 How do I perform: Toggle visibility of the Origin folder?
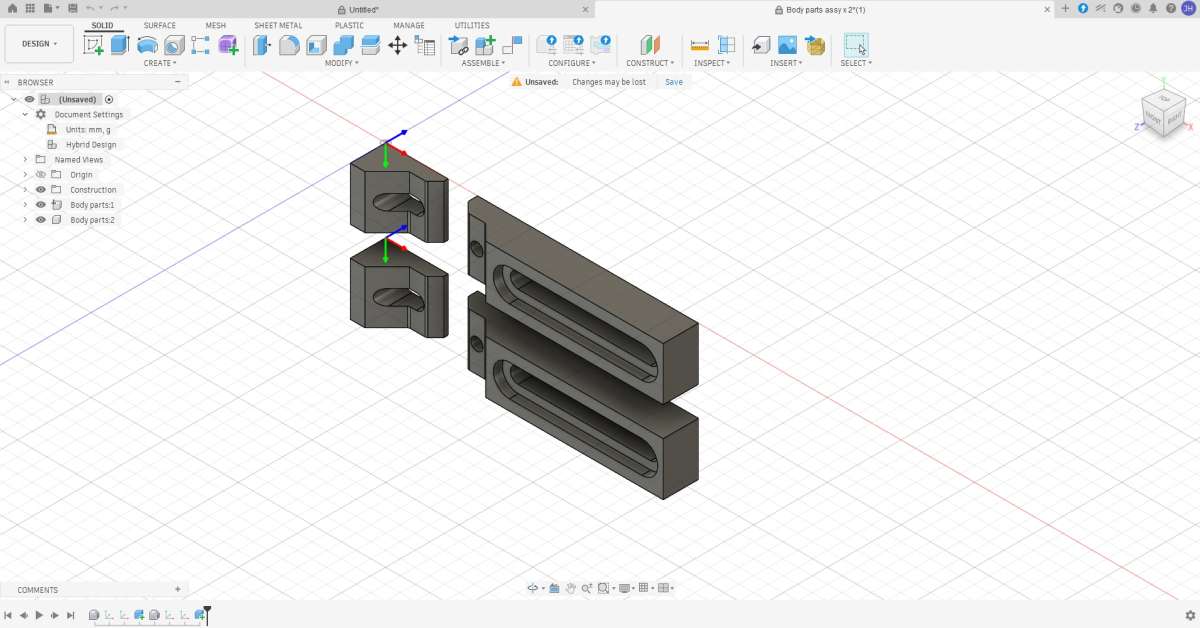click(x=41, y=175)
